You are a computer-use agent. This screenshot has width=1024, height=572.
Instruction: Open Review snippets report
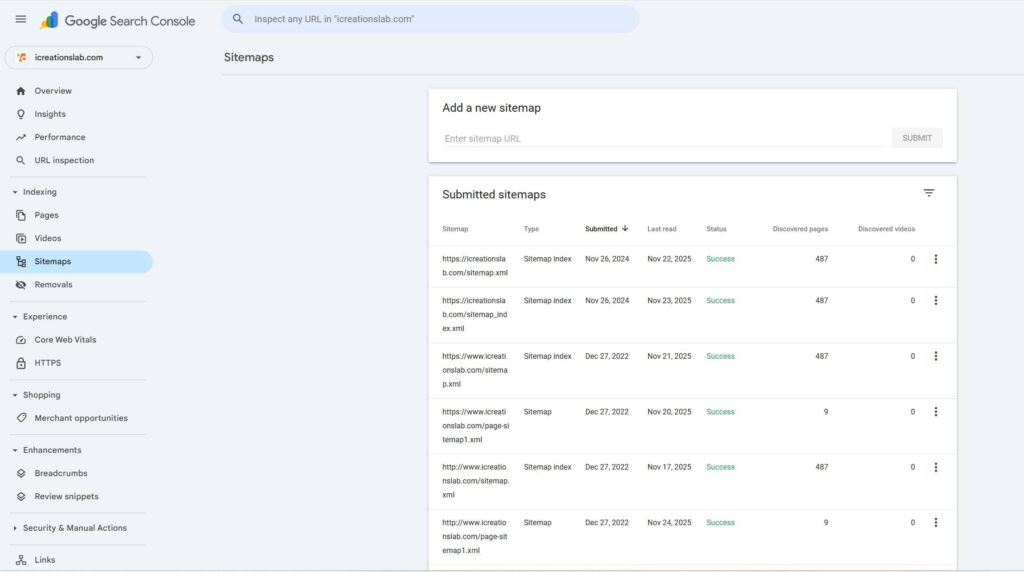pyautogui.click(x=67, y=496)
